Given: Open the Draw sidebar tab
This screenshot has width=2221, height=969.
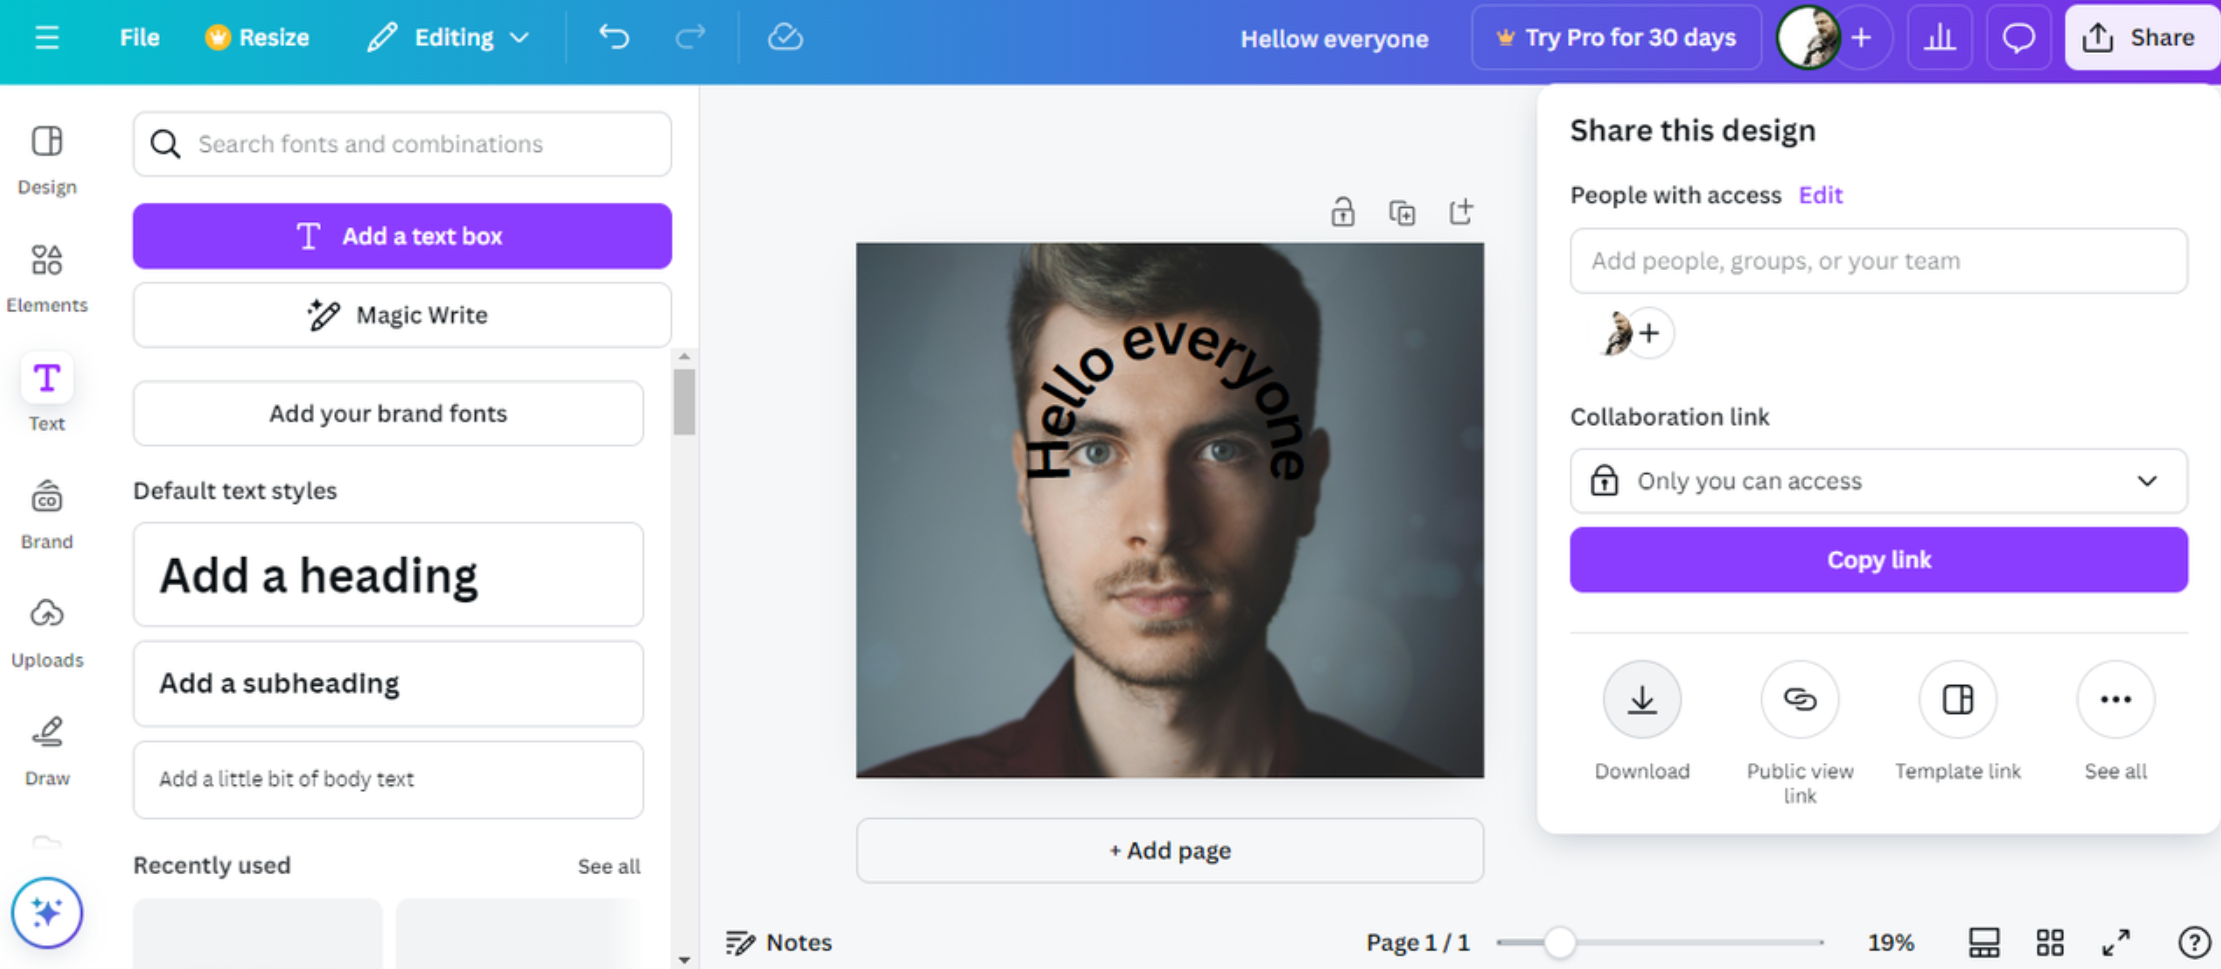Looking at the screenshot, I should [47, 751].
